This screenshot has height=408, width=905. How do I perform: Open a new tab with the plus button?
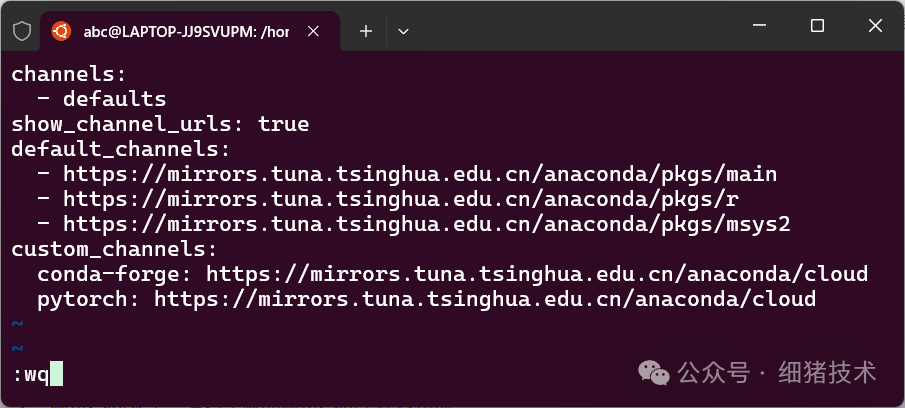coord(366,31)
